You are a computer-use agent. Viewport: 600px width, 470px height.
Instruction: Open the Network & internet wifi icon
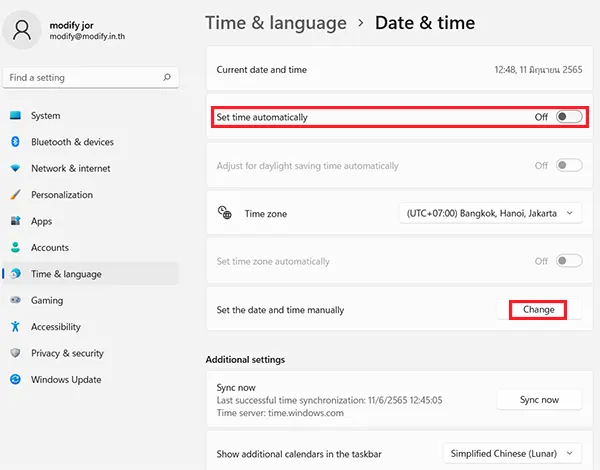pyautogui.click(x=15, y=169)
